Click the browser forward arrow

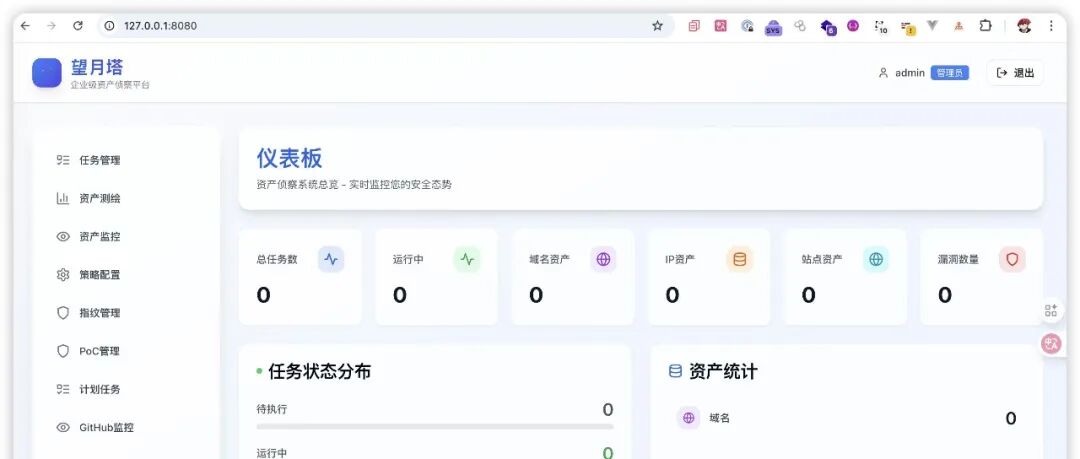(51, 26)
